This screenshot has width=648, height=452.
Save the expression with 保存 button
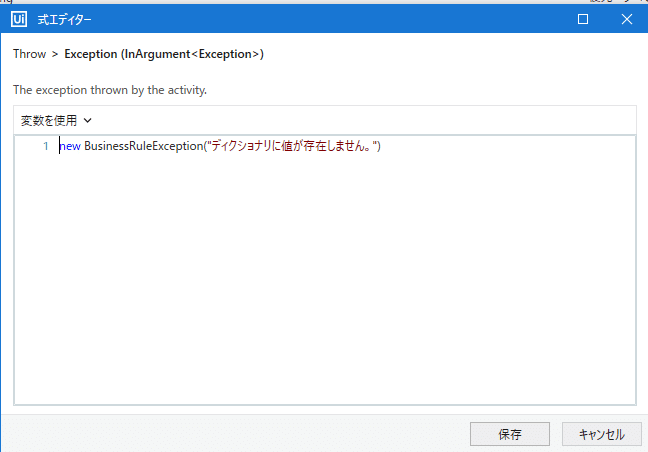(x=510, y=434)
